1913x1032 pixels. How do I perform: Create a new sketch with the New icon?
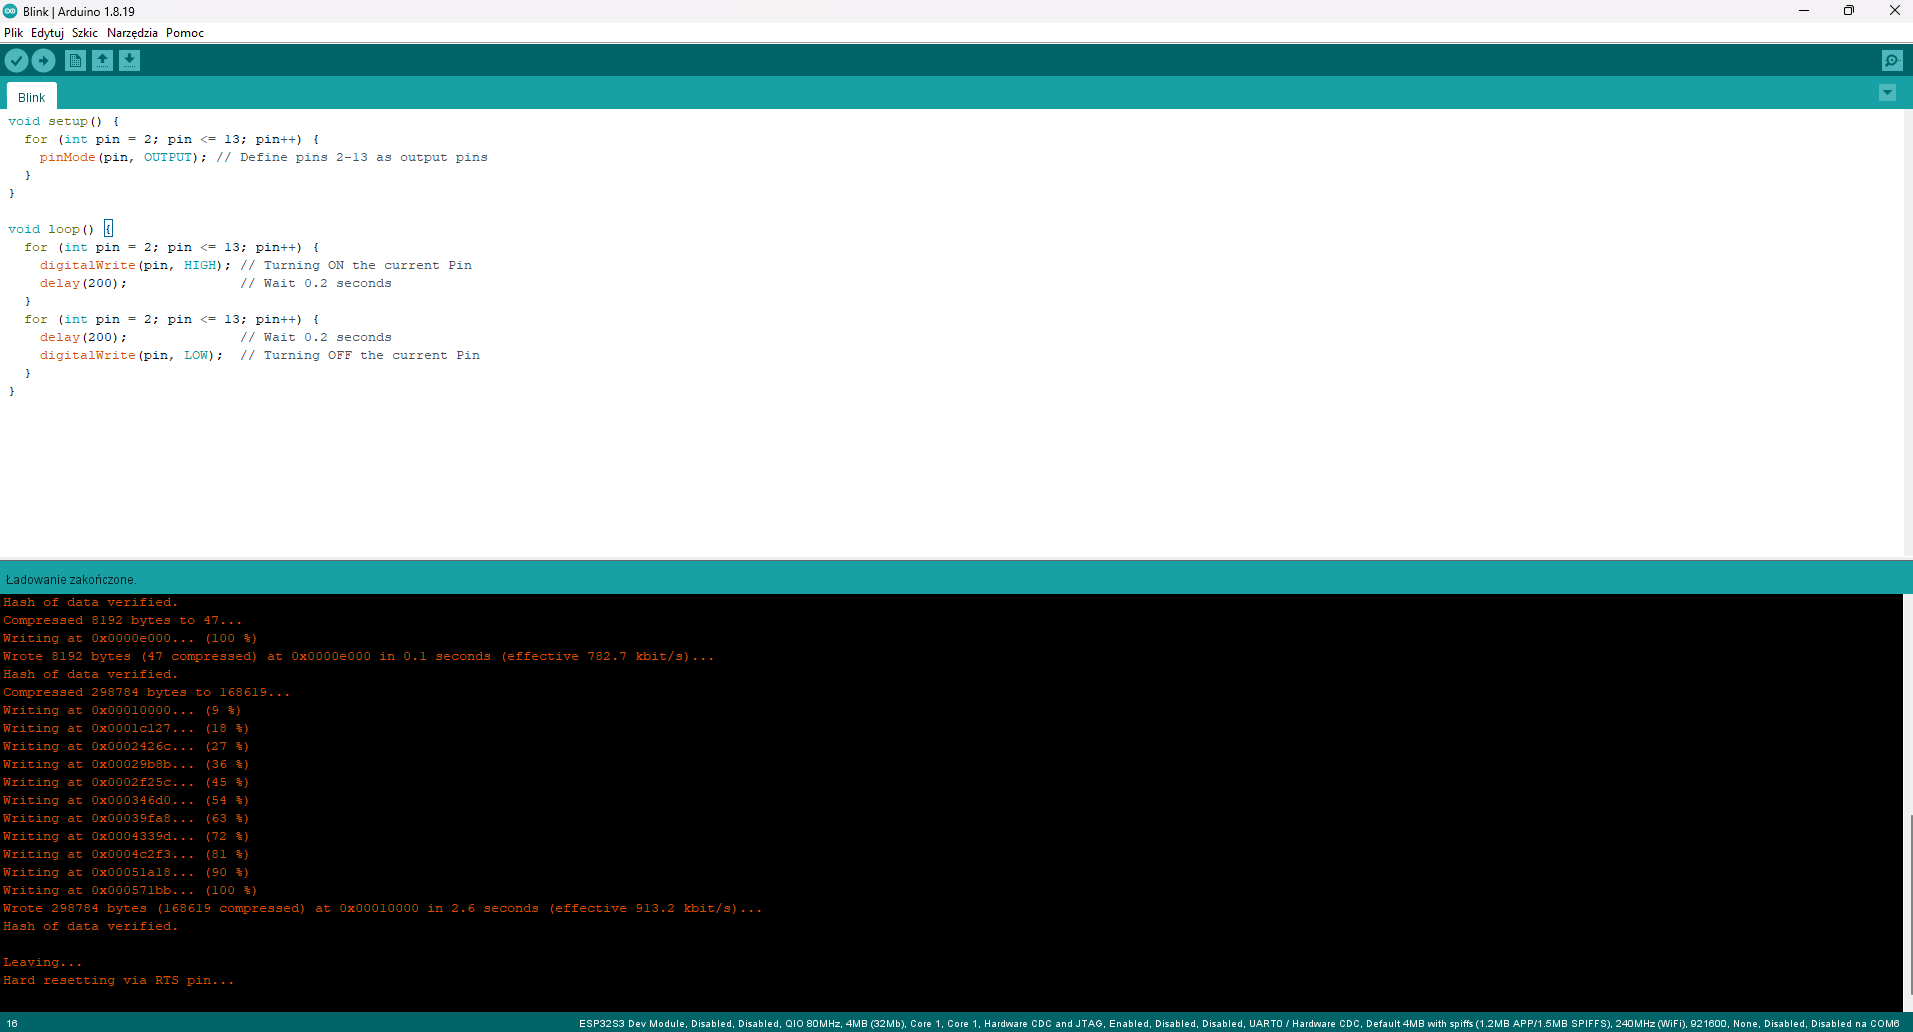pos(75,61)
